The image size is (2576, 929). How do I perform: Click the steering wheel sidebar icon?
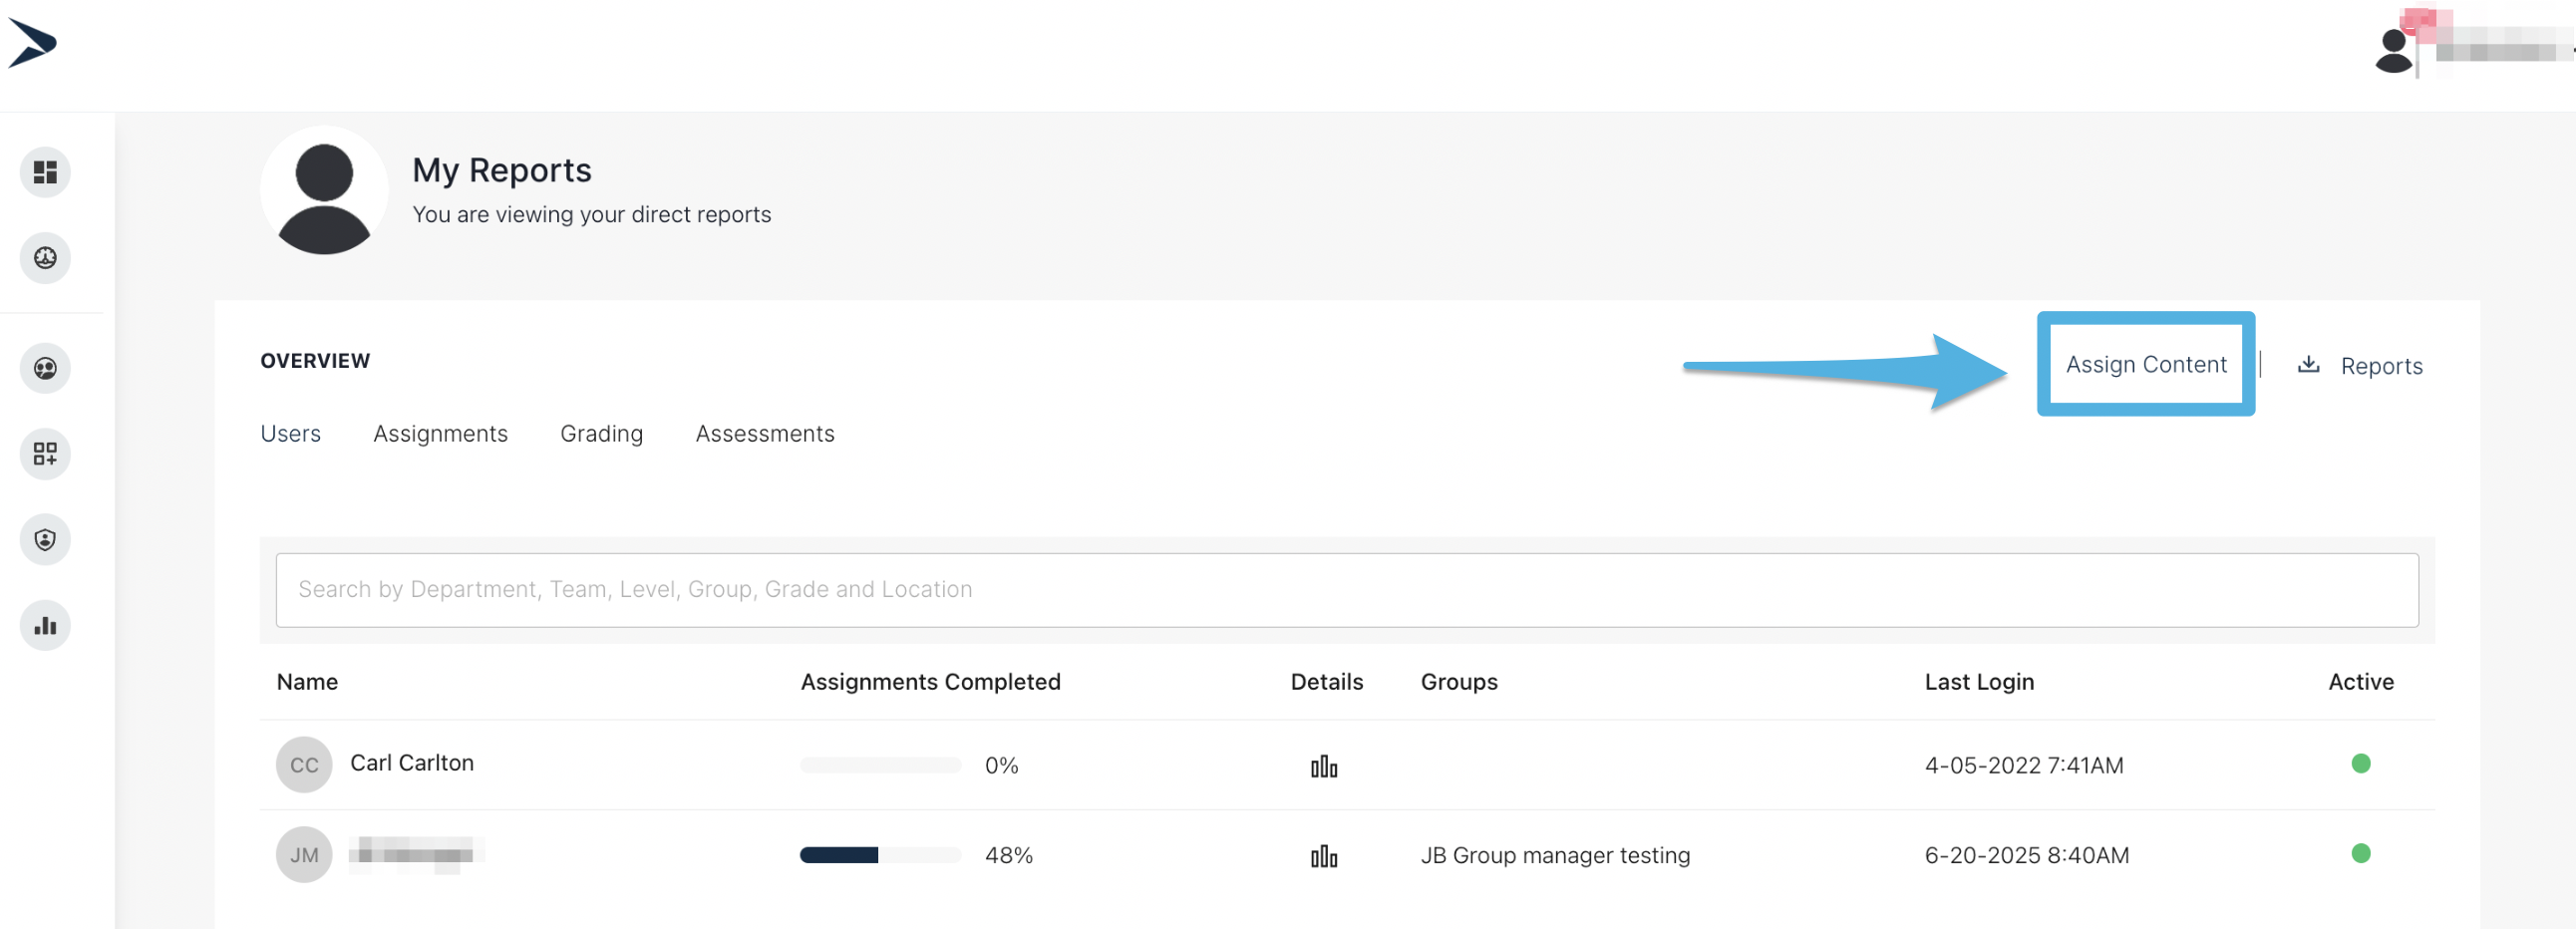45,258
